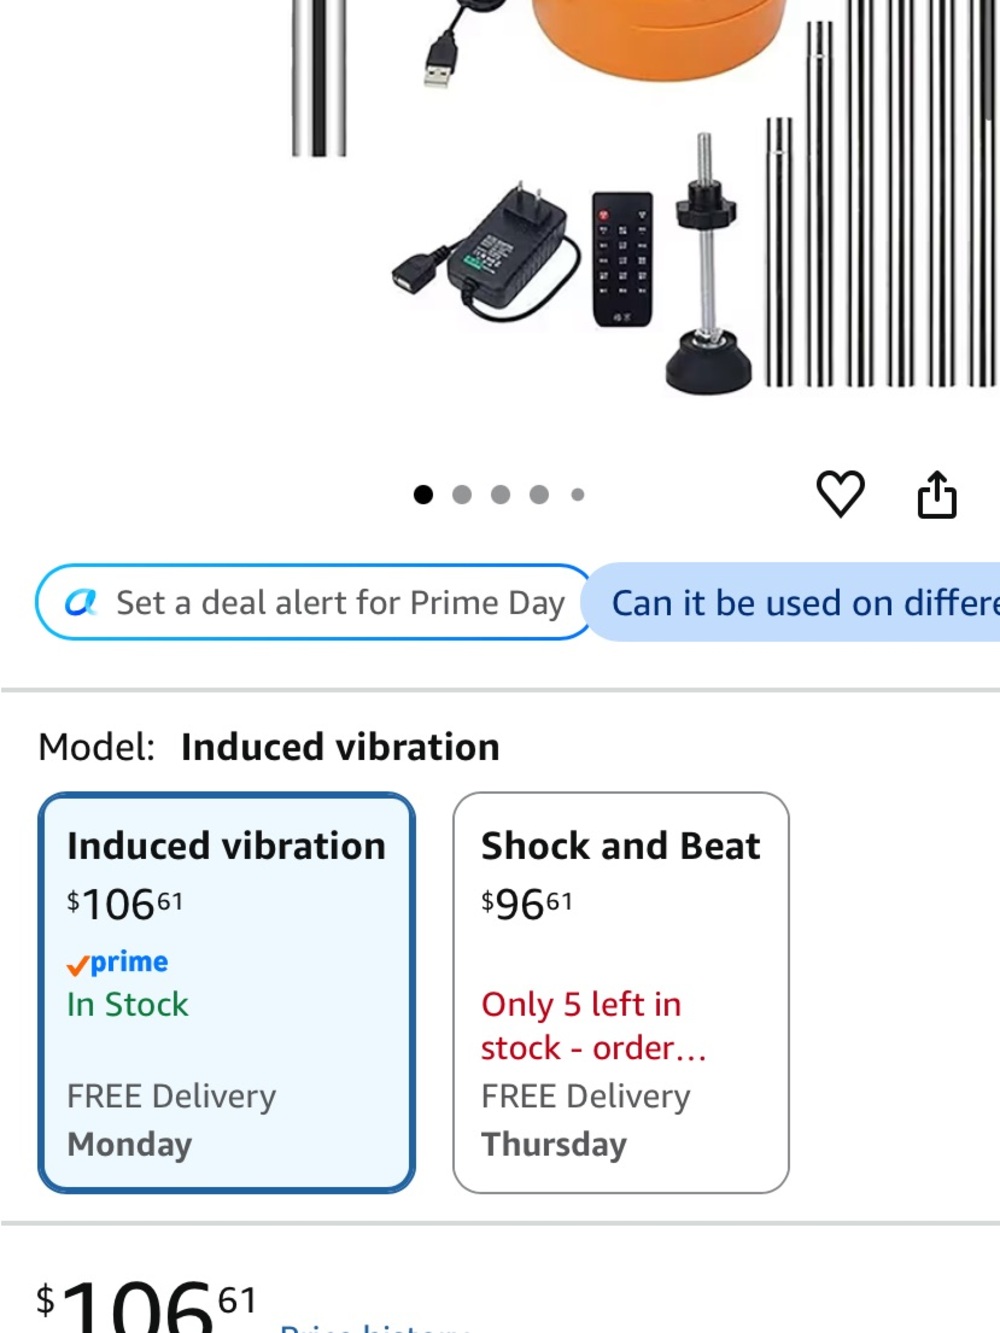Go to the fourth image dot
This screenshot has width=1000, height=1333.
539,495
